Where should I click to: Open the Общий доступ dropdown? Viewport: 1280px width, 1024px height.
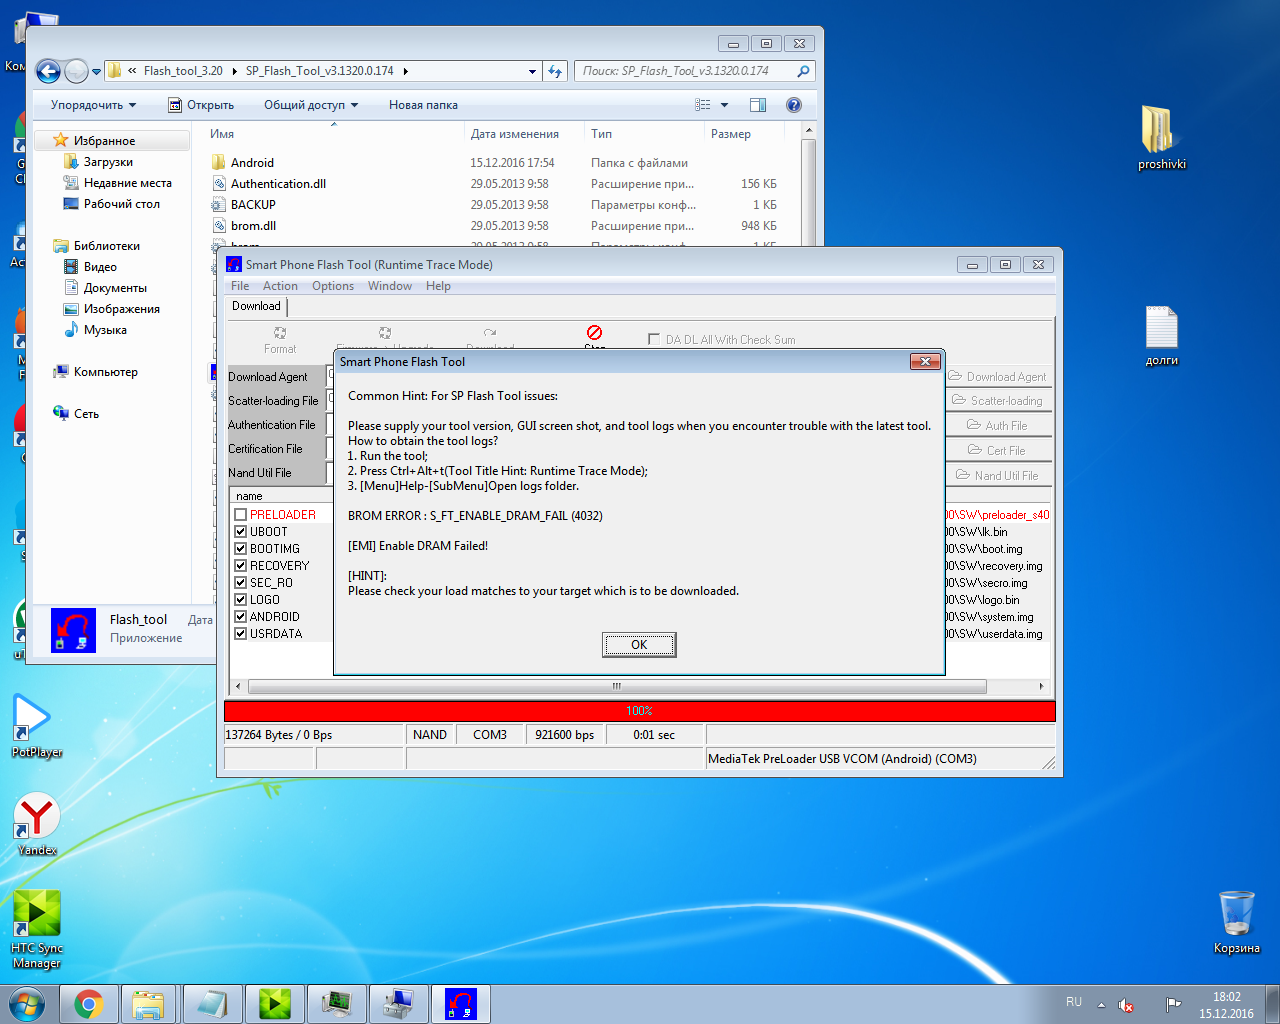(310, 105)
